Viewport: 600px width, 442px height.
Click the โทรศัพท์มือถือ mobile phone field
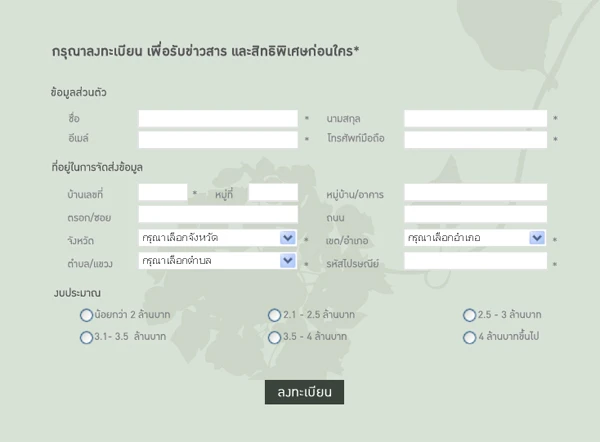tap(476, 140)
